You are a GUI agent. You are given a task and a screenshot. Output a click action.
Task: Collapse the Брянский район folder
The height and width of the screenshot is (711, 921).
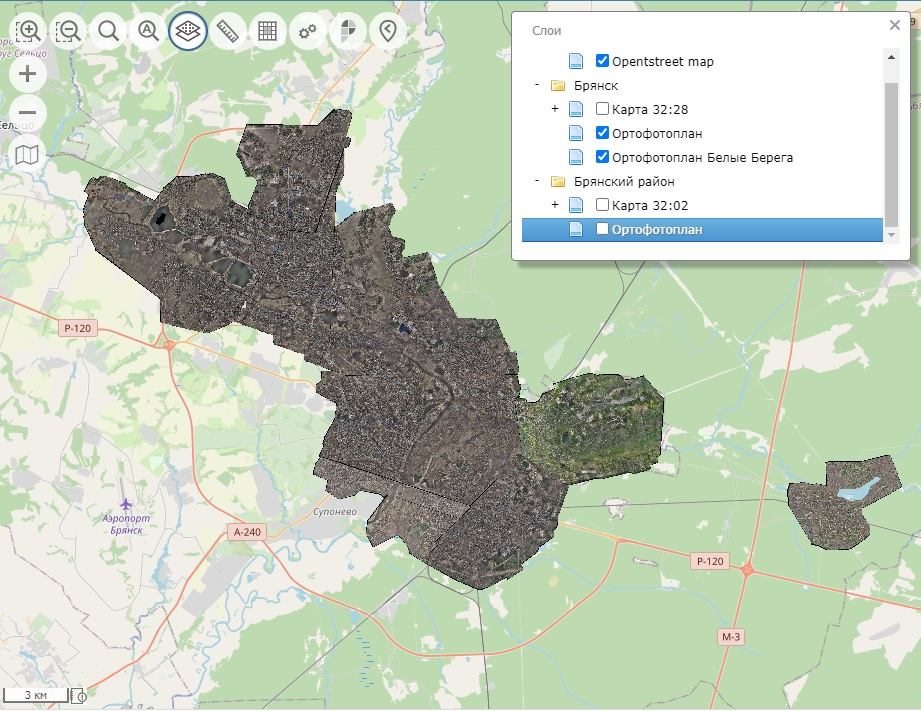tap(537, 182)
